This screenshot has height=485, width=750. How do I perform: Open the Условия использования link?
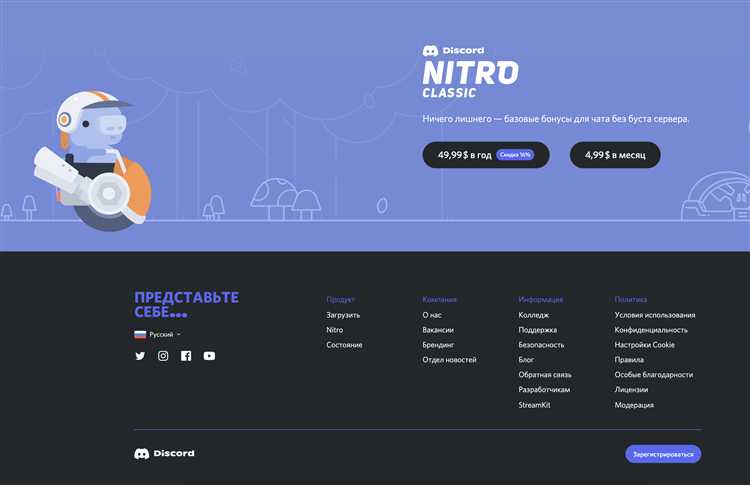[x=655, y=315]
